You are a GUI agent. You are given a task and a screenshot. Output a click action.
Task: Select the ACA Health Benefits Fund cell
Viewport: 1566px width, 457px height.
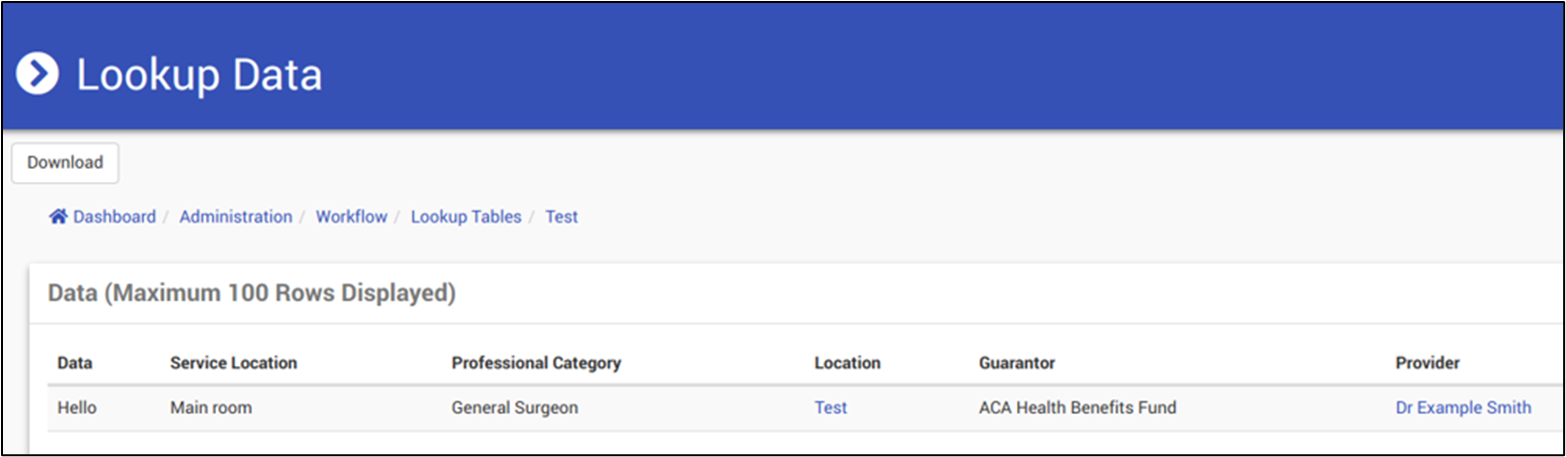[1077, 408]
